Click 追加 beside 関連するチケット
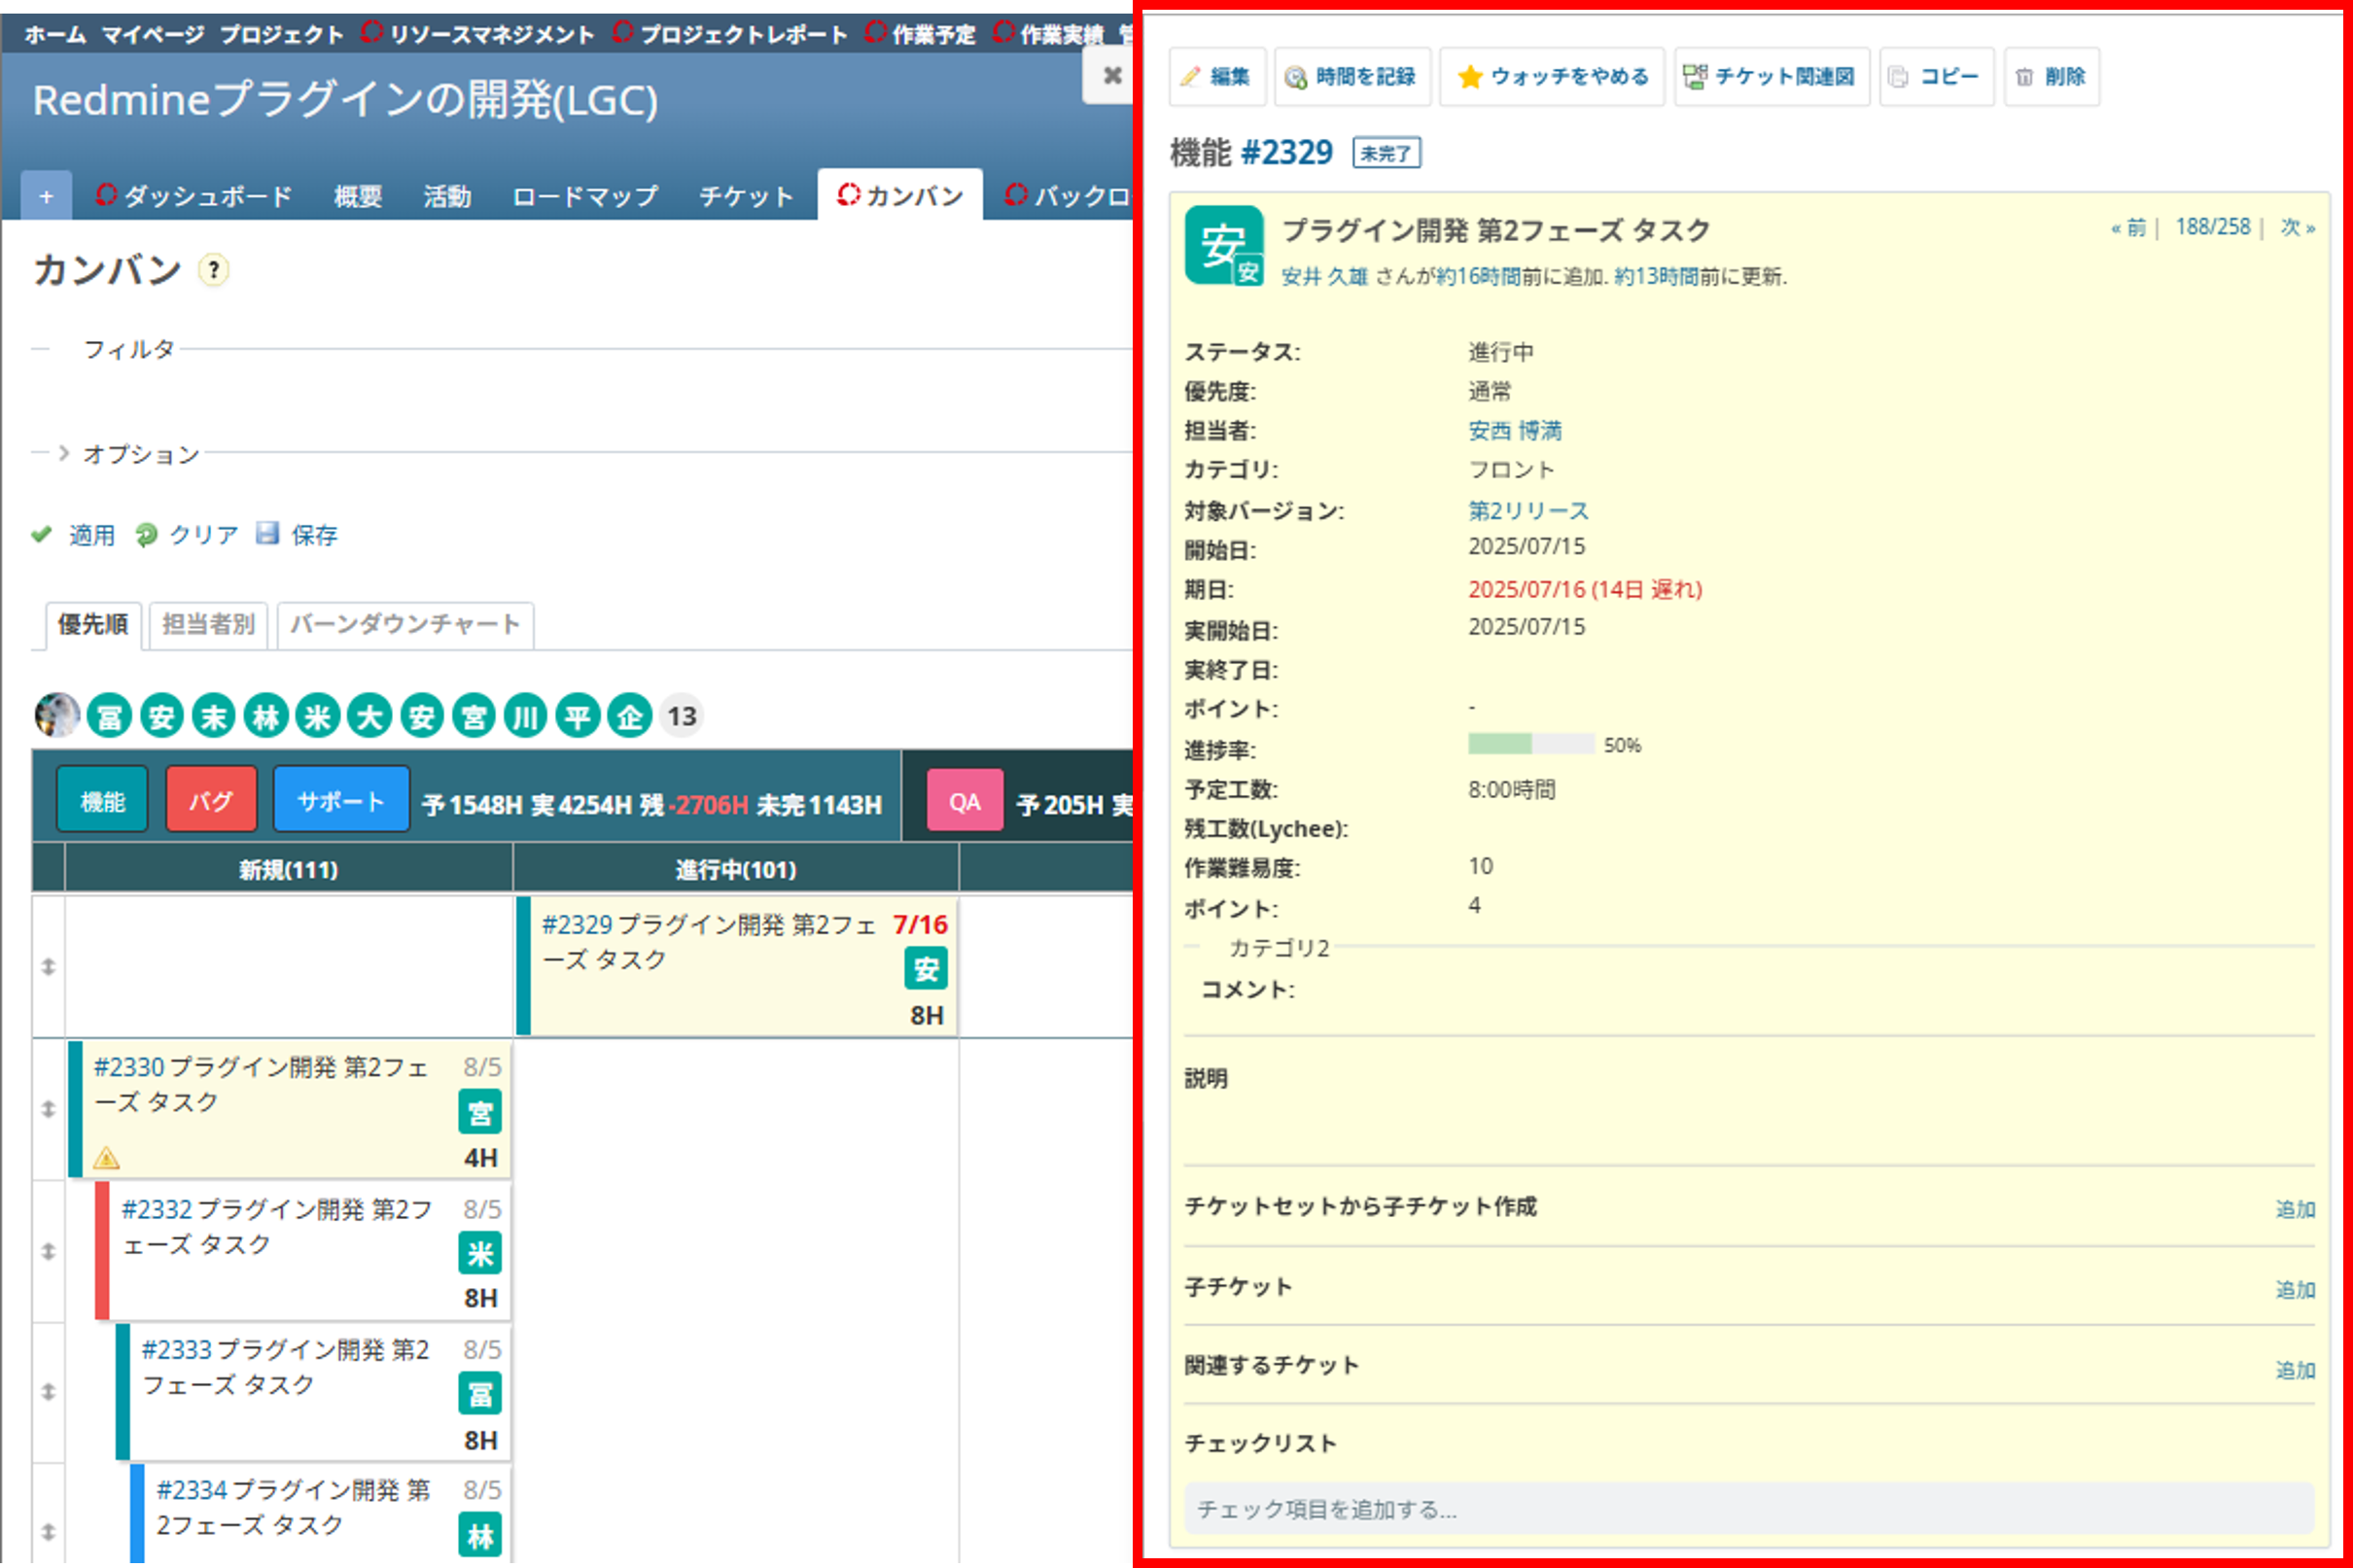Image resolution: width=2353 pixels, height=1568 pixels. pyautogui.click(x=2295, y=1370)
